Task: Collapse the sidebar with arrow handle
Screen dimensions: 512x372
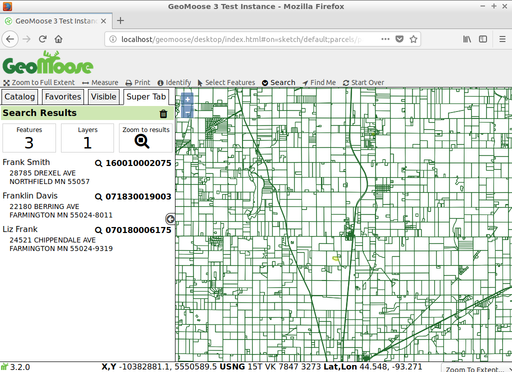Action: [170, 219]
